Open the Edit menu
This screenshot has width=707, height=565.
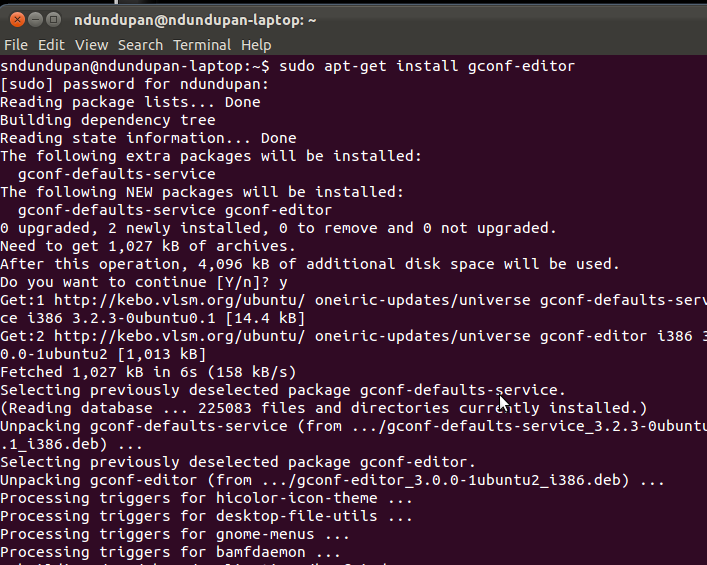[51, 45]
